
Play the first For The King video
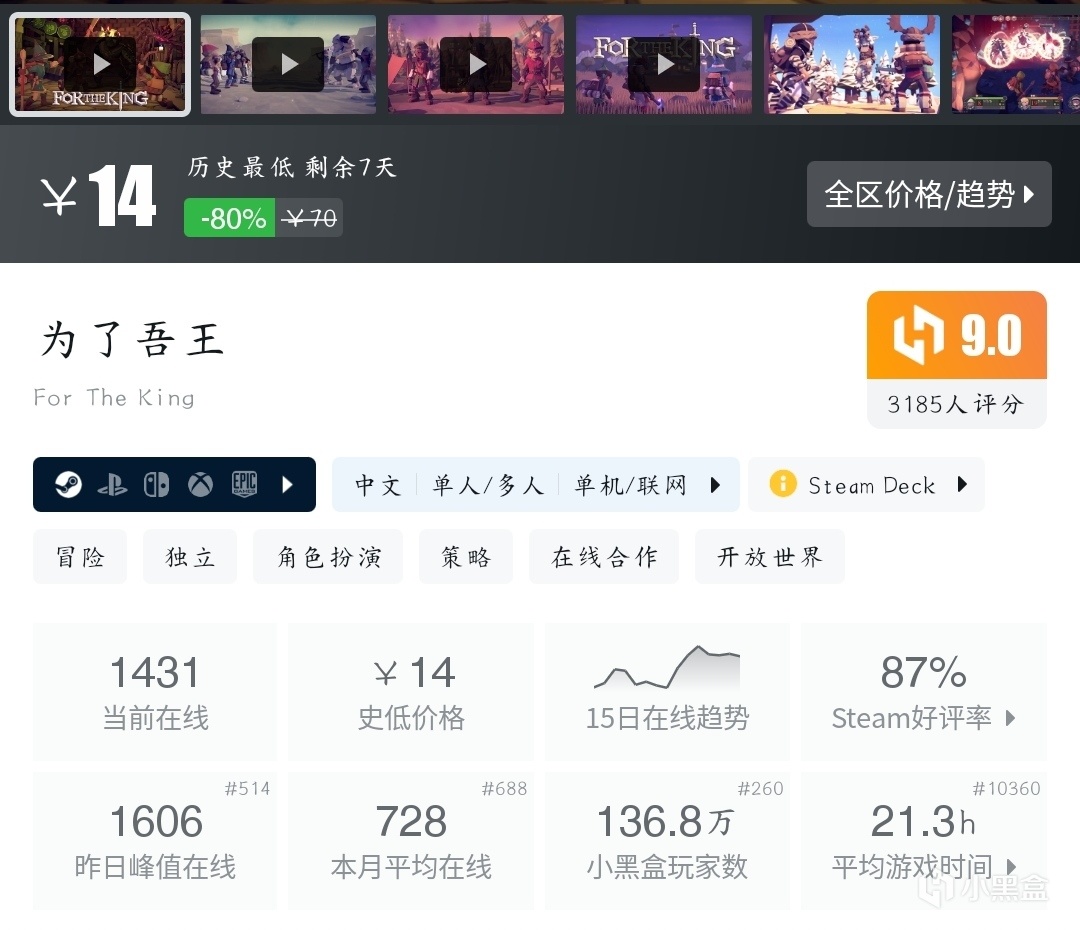(100, 64)
